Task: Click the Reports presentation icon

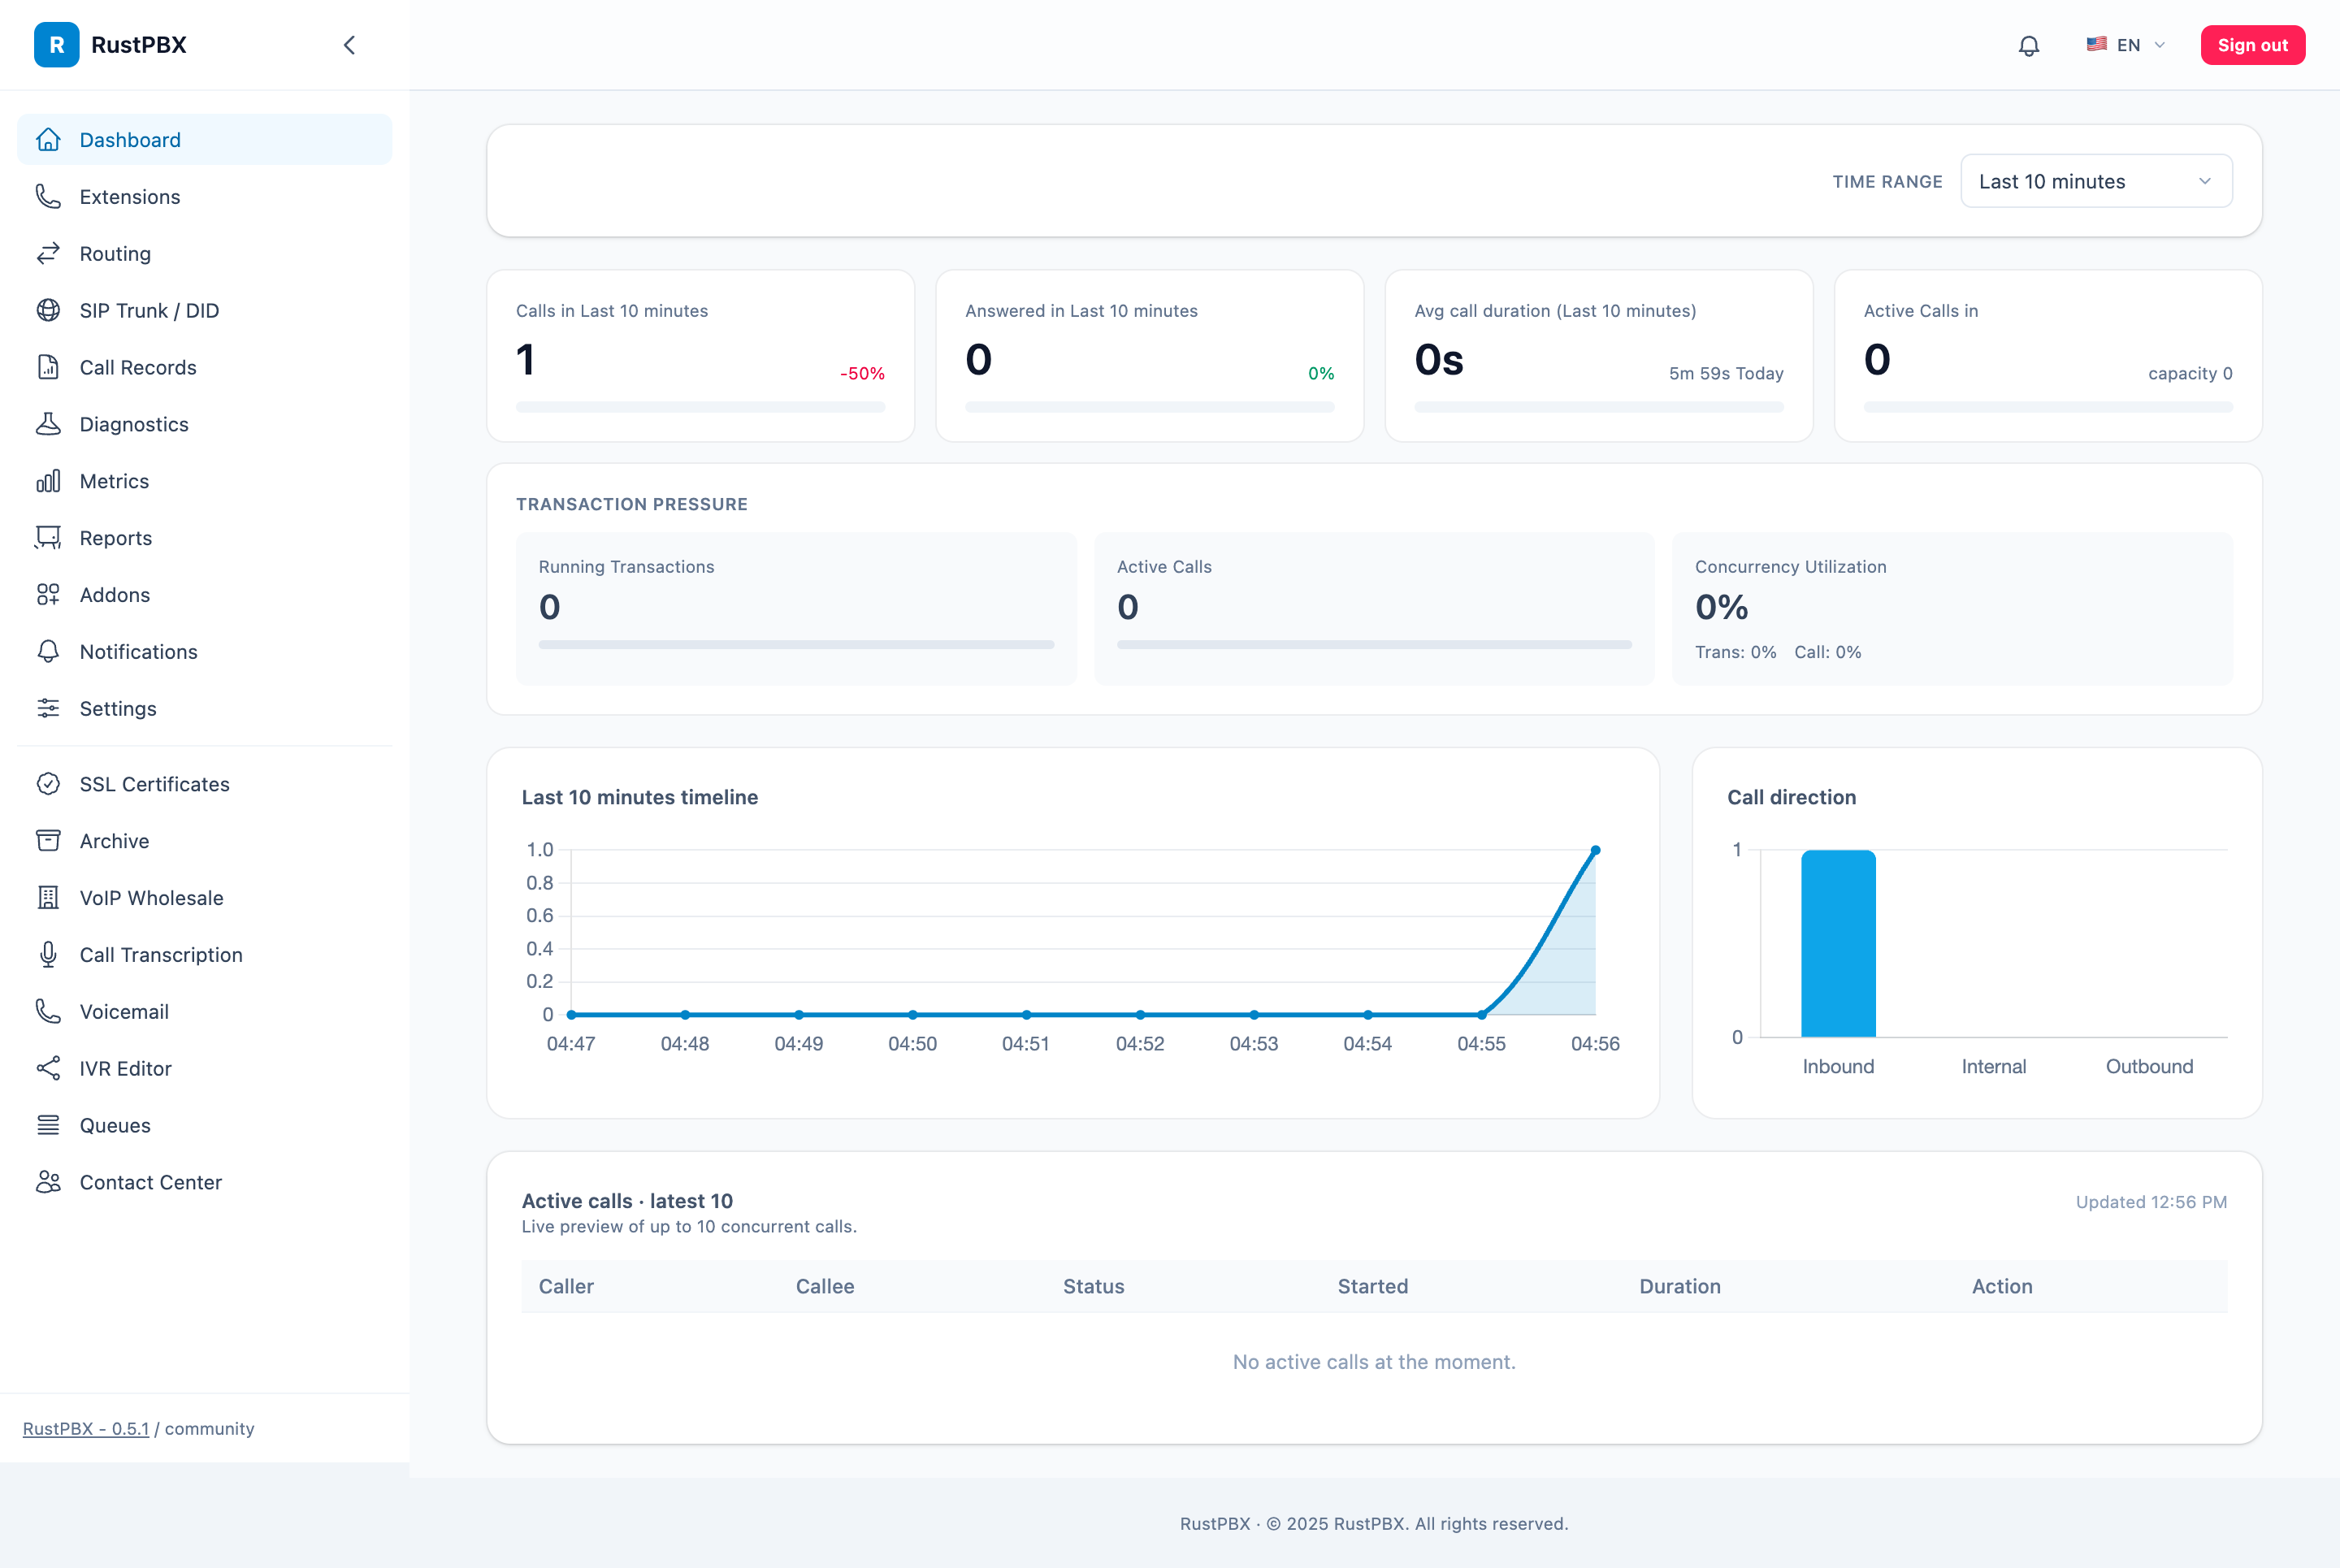Action: click(48, 538)
